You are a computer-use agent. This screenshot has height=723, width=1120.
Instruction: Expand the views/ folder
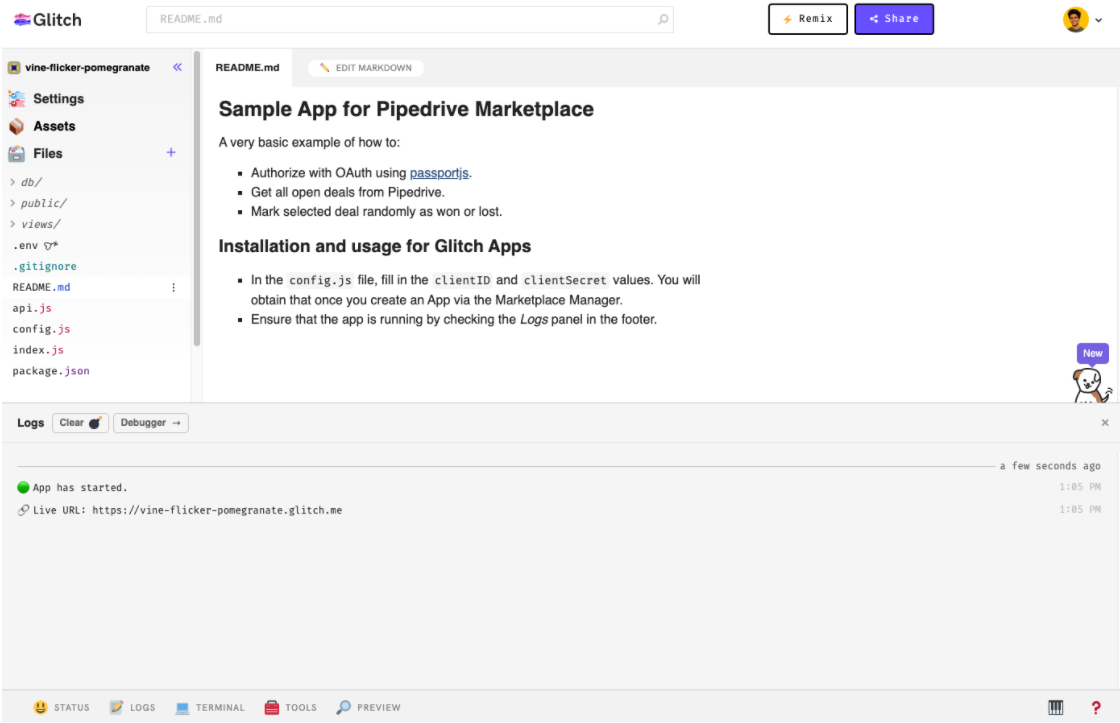pyautogui.click(x=36, y=224)
